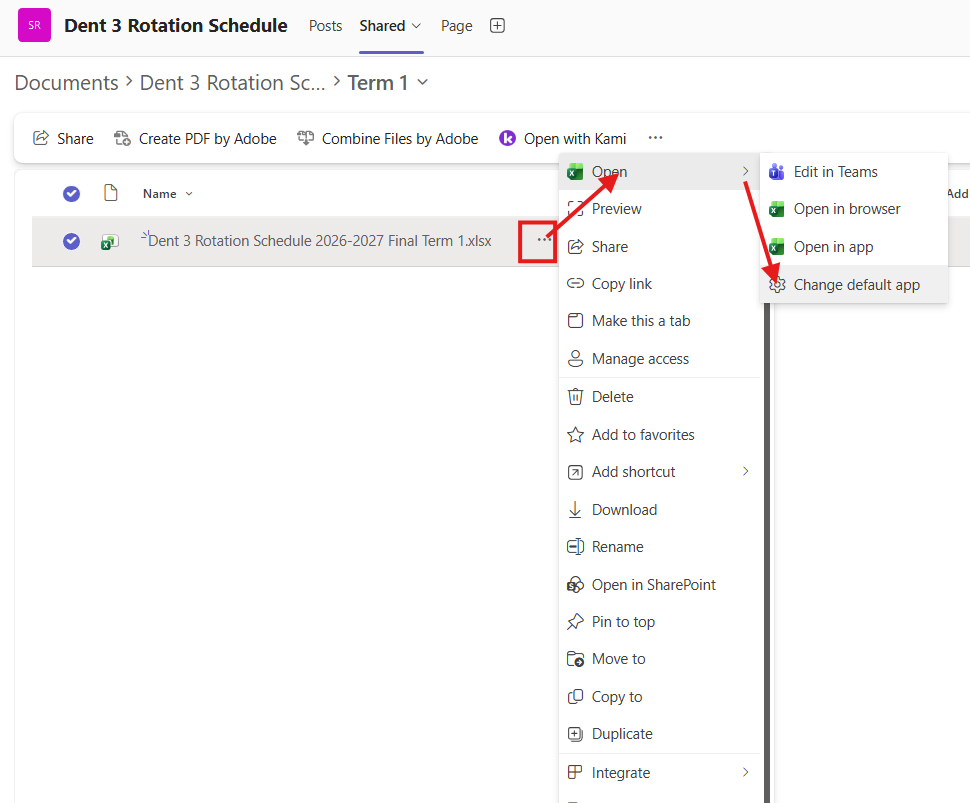The width and height of the screenshot is (970, 803).
Task: Click the Pin to top pushpin icon
Action: 575,622
